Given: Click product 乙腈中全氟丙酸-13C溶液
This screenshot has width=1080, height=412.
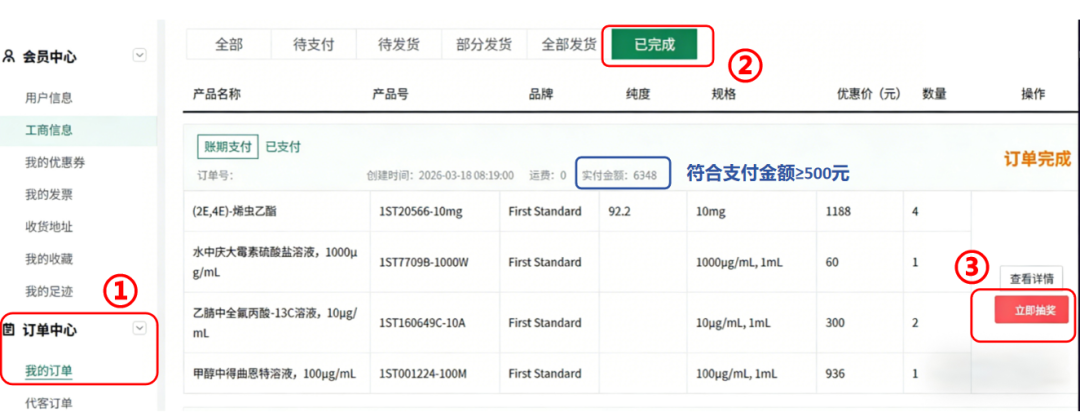Looking at the screenshot, I should (274, 323).
